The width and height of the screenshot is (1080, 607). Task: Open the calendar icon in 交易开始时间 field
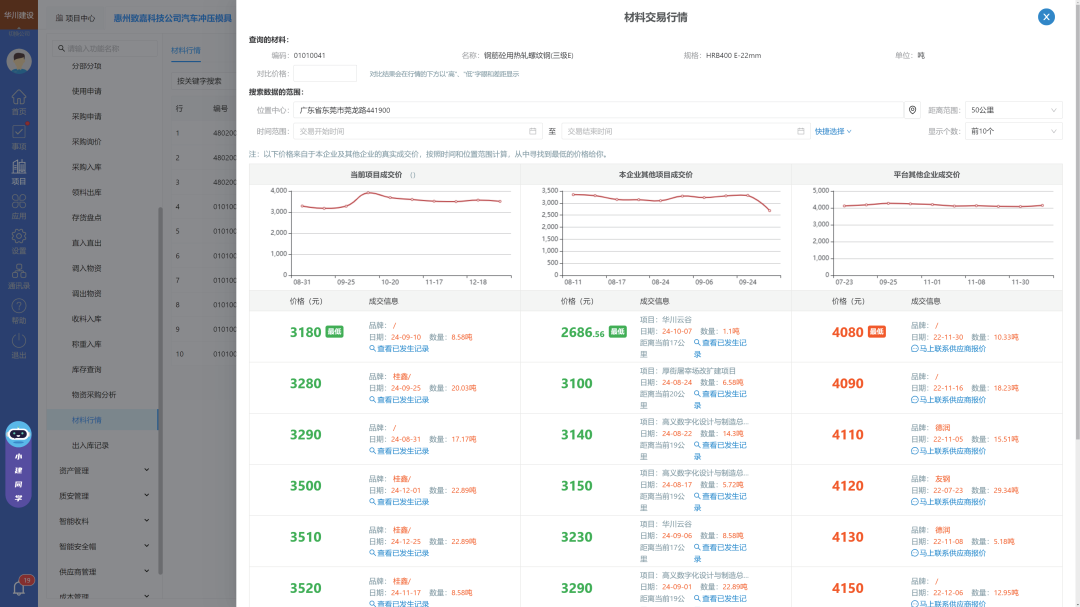point(533,131)
